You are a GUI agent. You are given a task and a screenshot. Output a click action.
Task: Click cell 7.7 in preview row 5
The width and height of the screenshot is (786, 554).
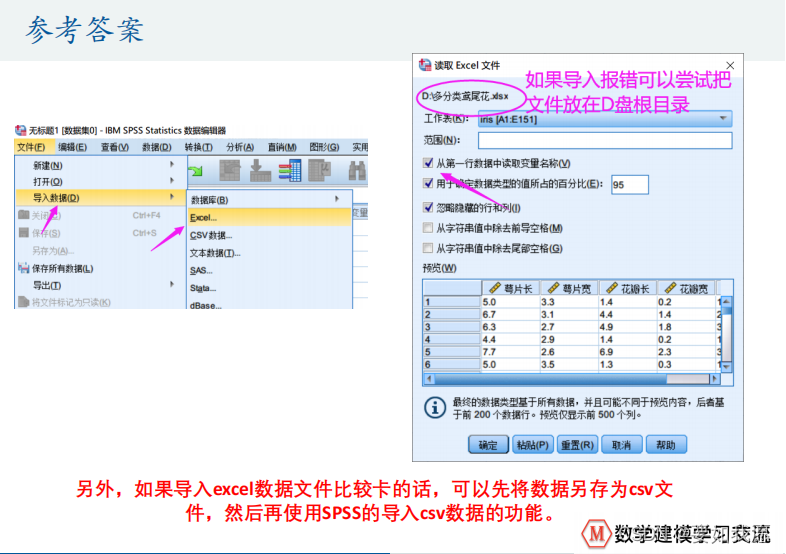[x=511, y=352]
